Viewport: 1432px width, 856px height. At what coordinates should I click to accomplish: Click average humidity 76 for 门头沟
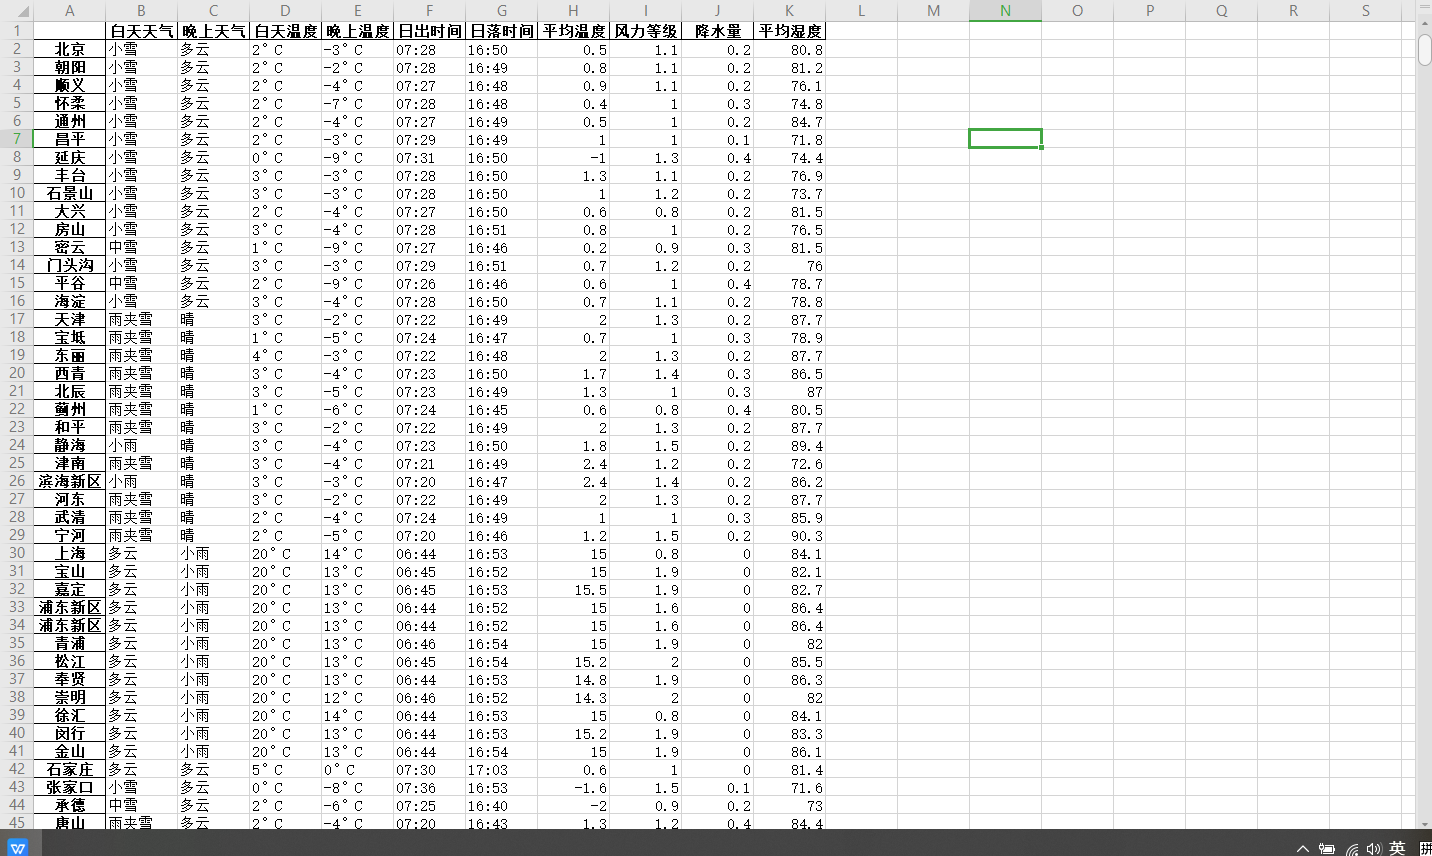tap(789, 265)
